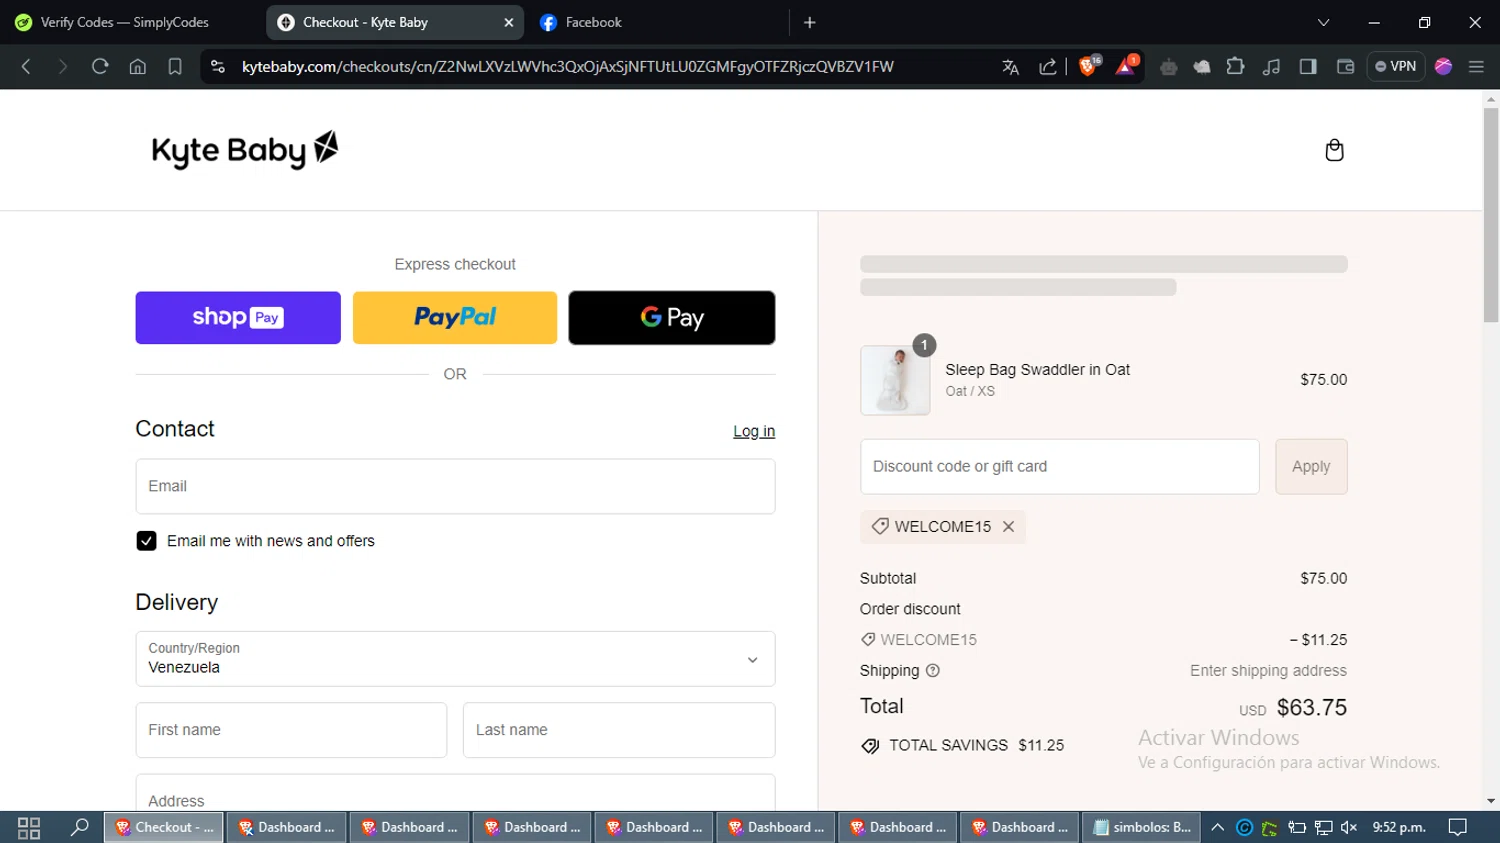Click the Sleep Bag Swaddler product thumbnail
The height and width of the screenshot is (843, 1500).
pos(895,380)
